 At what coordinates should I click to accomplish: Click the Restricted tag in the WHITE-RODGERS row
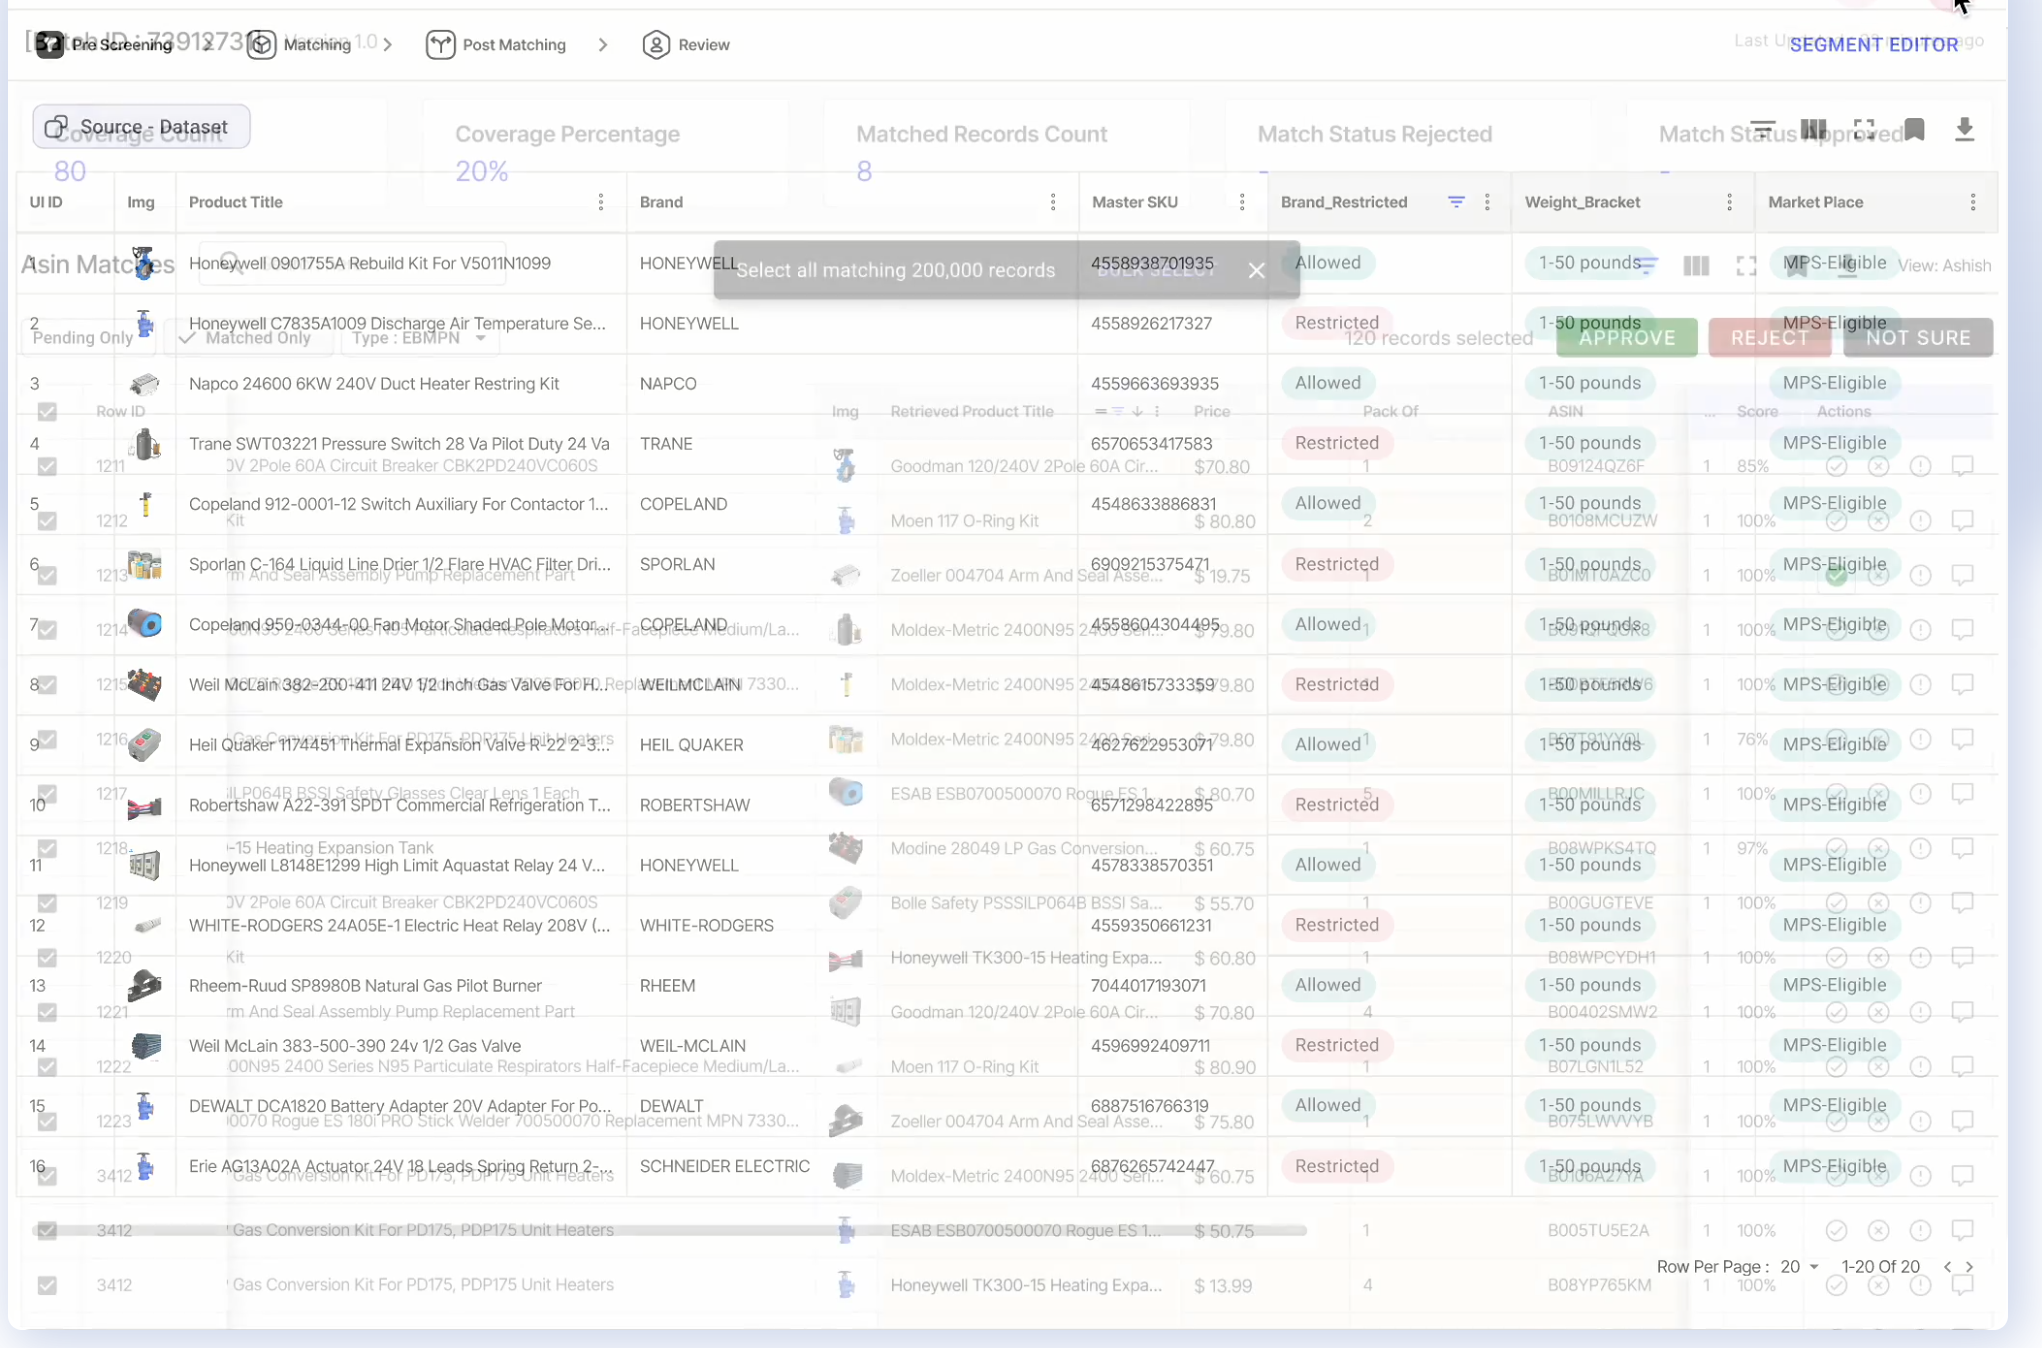pos(1337,925)
